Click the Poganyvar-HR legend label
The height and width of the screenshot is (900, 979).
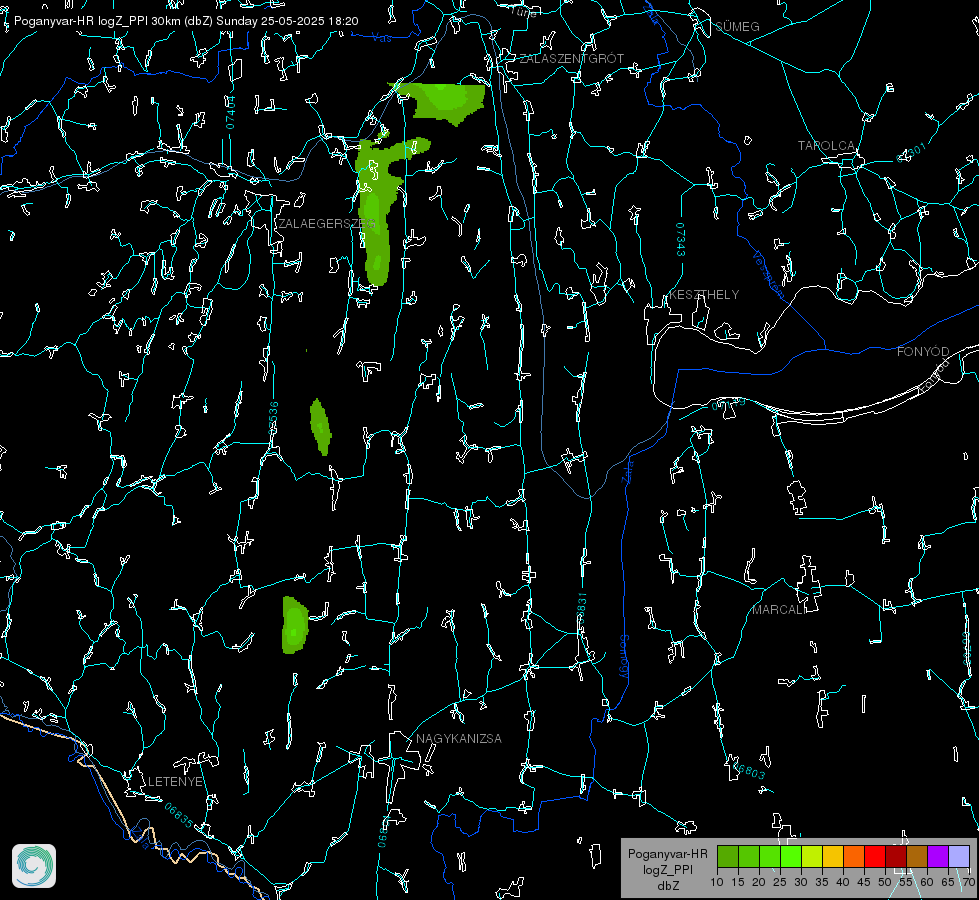point(667,854)
